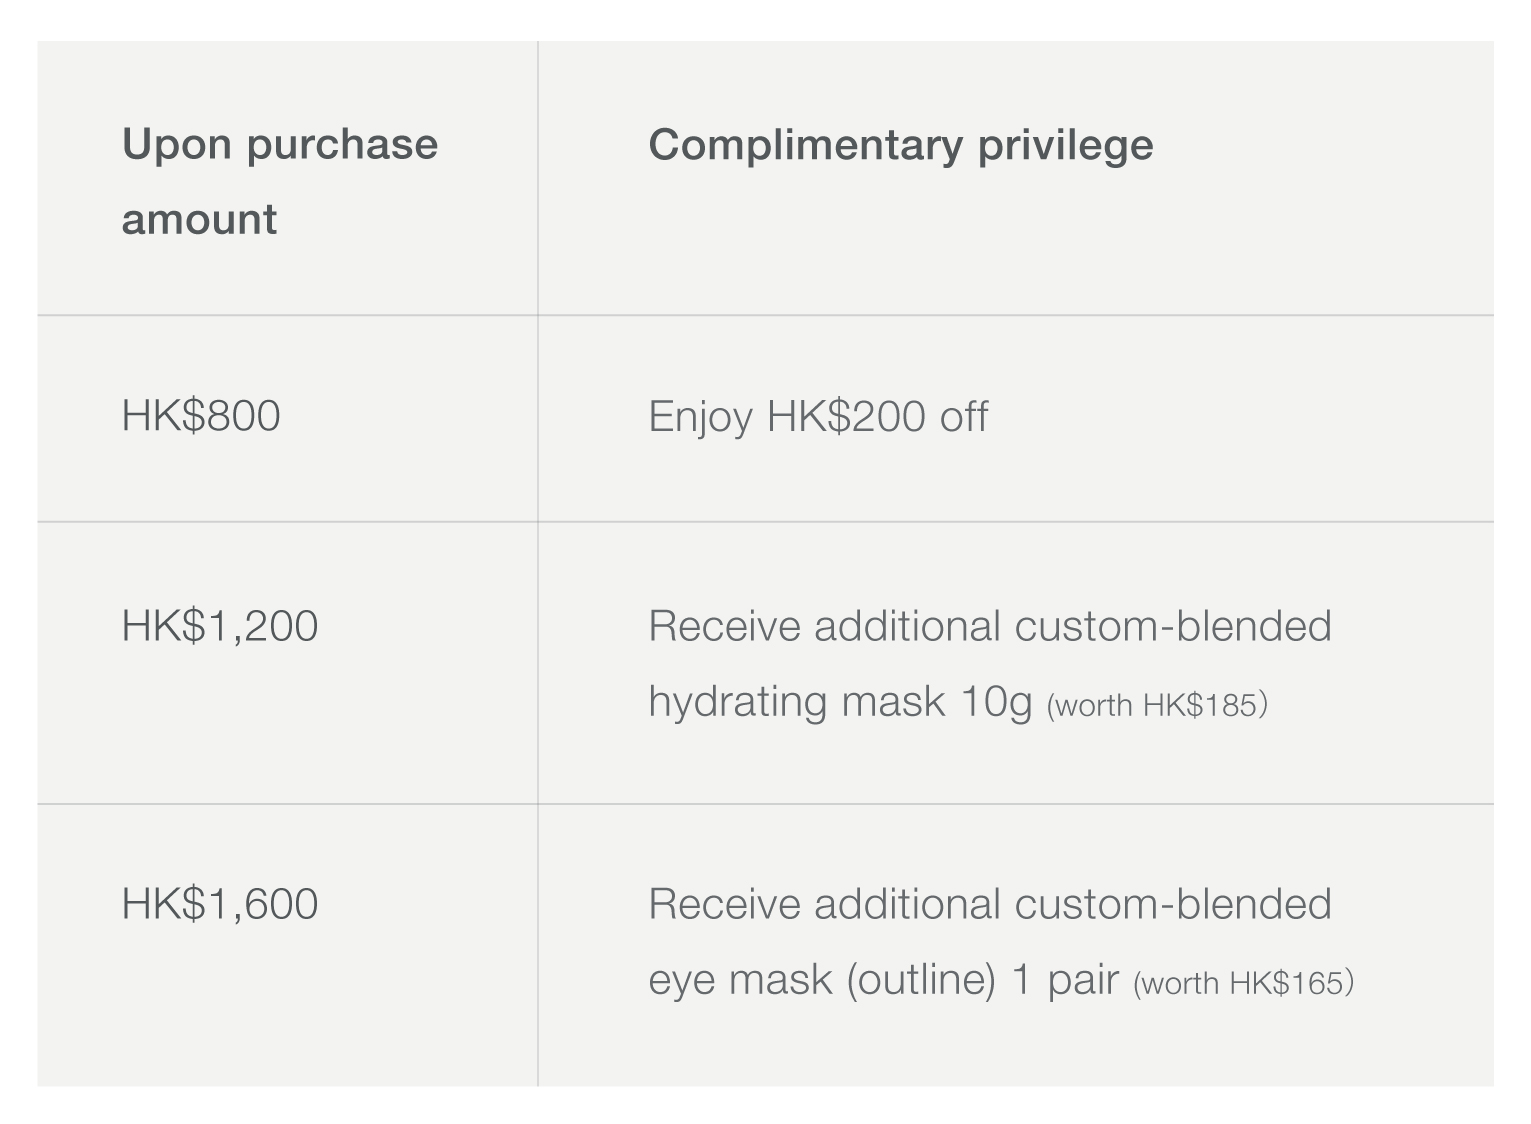The width and height of the screenshot is (1531, 1124).
Task: Click the "1 pair" quantity text
Action: pyautogui.click(x=1065, y=979)
